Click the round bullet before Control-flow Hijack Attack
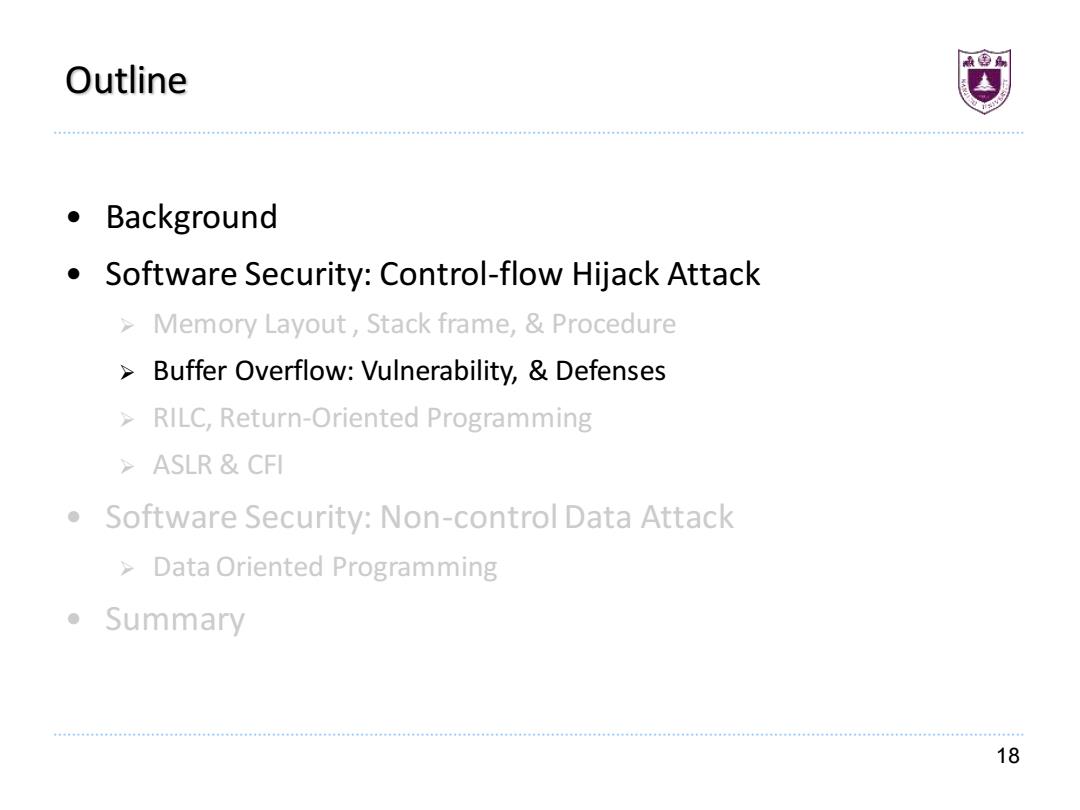 click(x=74, y=275)
